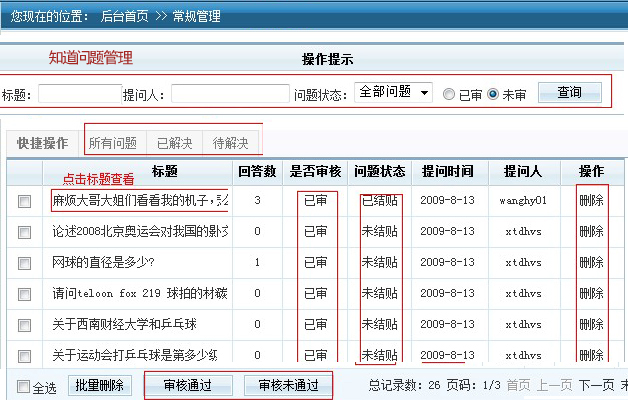628x400 pixels.
Task: Choose the 未审 radio button
Action: pyautogui.click(x=493, y=94)
